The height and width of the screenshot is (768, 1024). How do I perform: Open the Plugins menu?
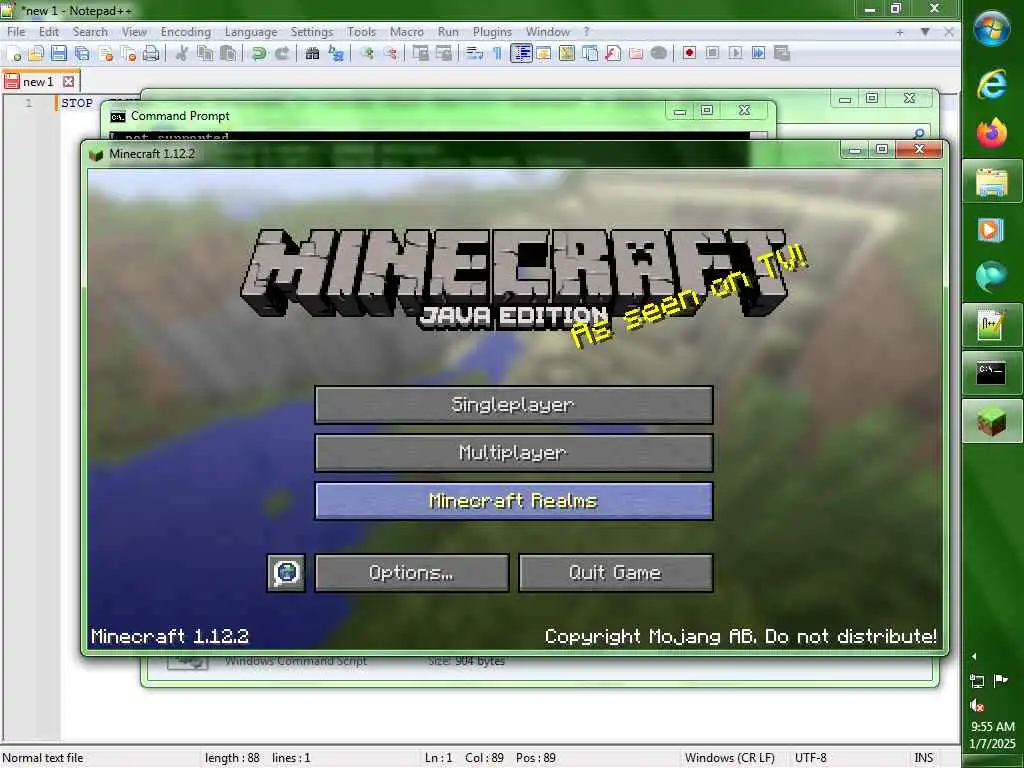tap(492, 31)
